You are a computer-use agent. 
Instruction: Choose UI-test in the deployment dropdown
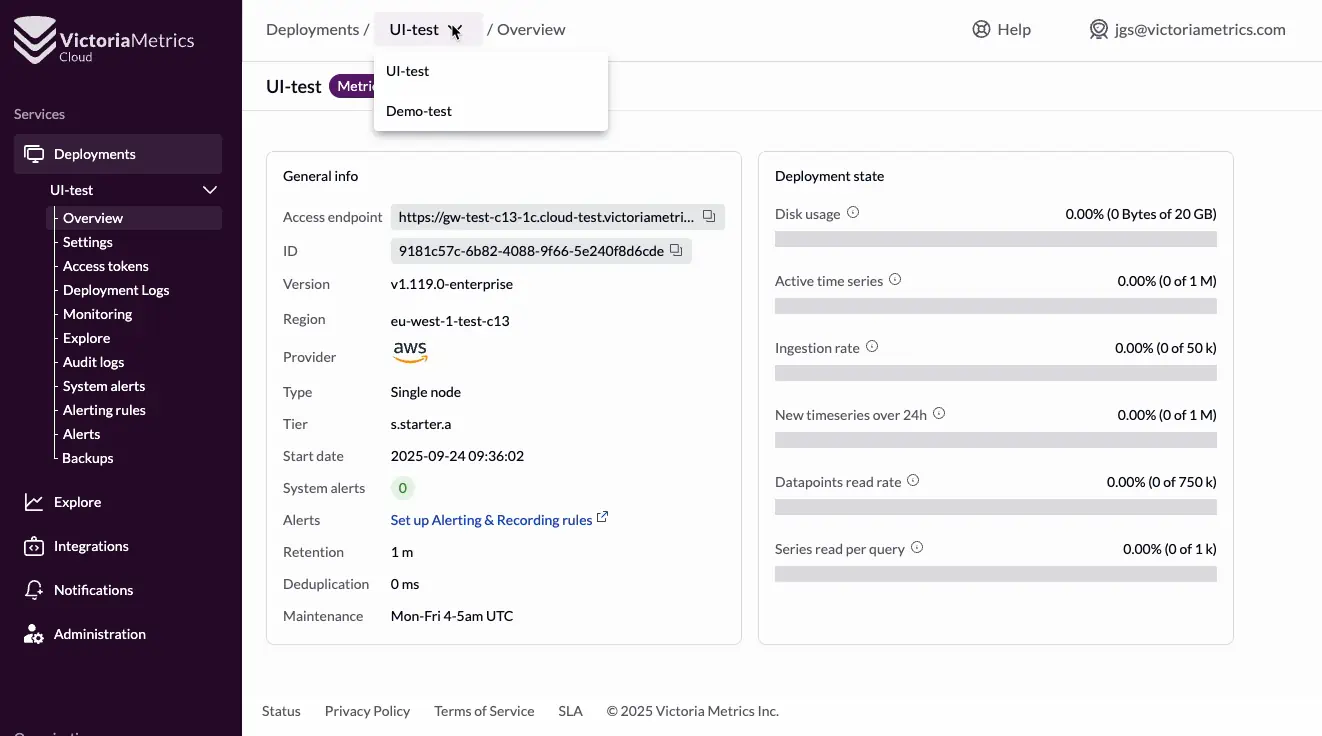point(408,71)
